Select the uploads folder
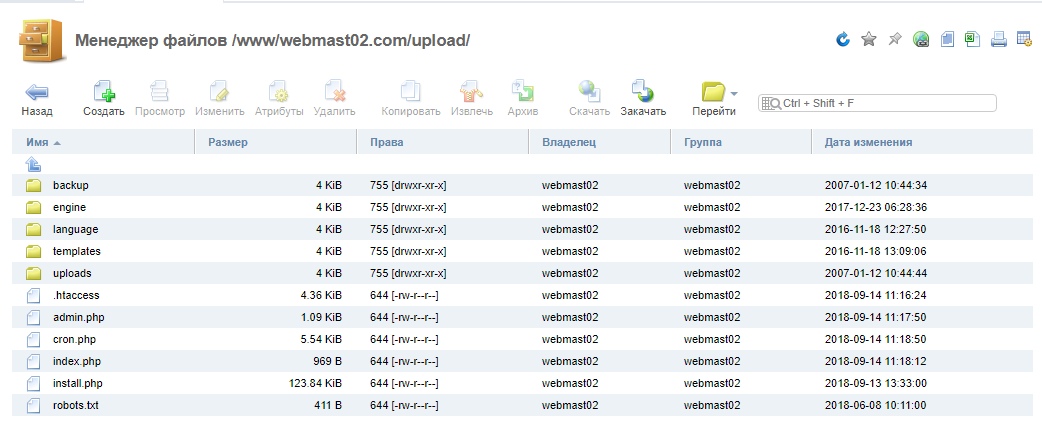1042x435 pixels. pyautogui.click(x=72, y=273)
